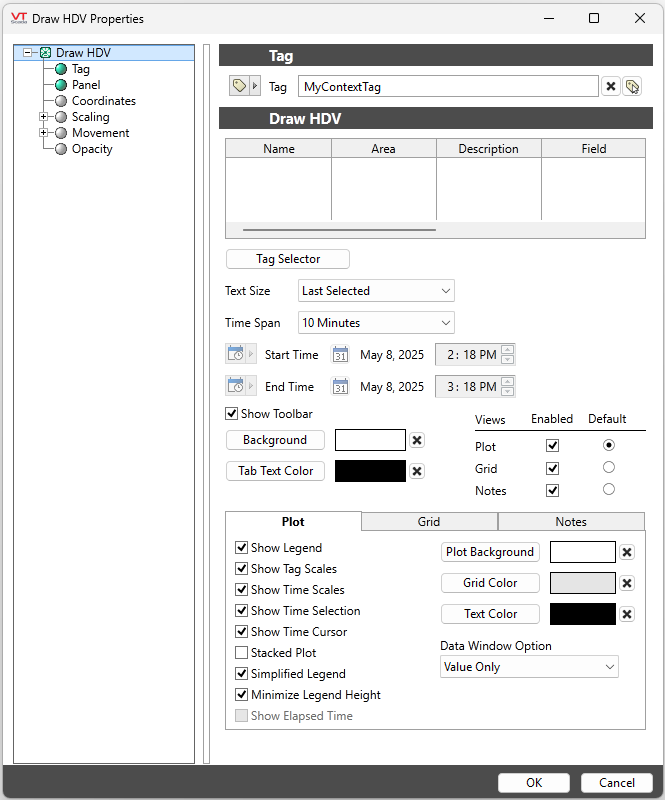Screen dimensions: 665x800
Task: Click the Tag Selector button
Action: 288,259
